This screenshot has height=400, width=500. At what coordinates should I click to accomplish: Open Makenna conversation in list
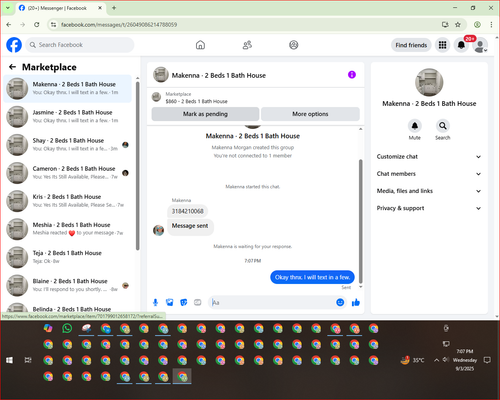68,88
